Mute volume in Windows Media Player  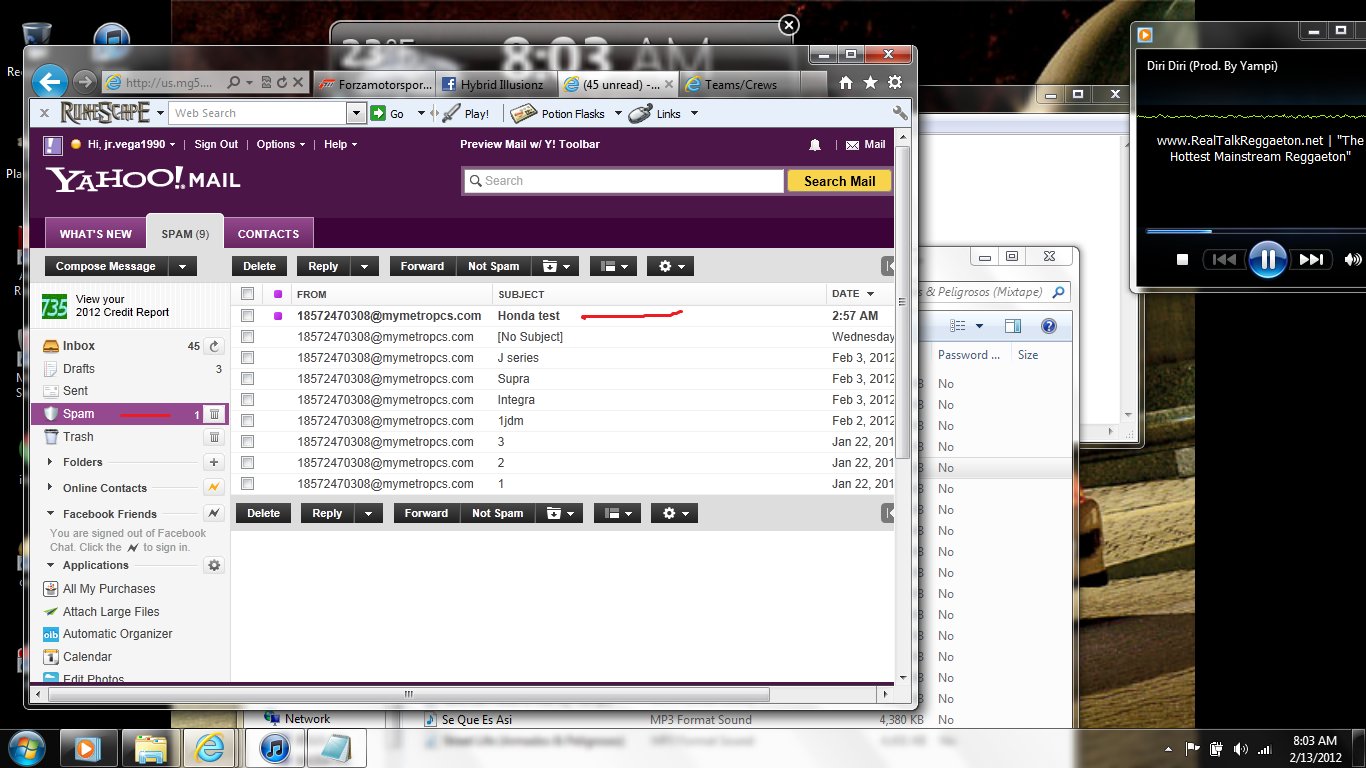(1353, 260)
